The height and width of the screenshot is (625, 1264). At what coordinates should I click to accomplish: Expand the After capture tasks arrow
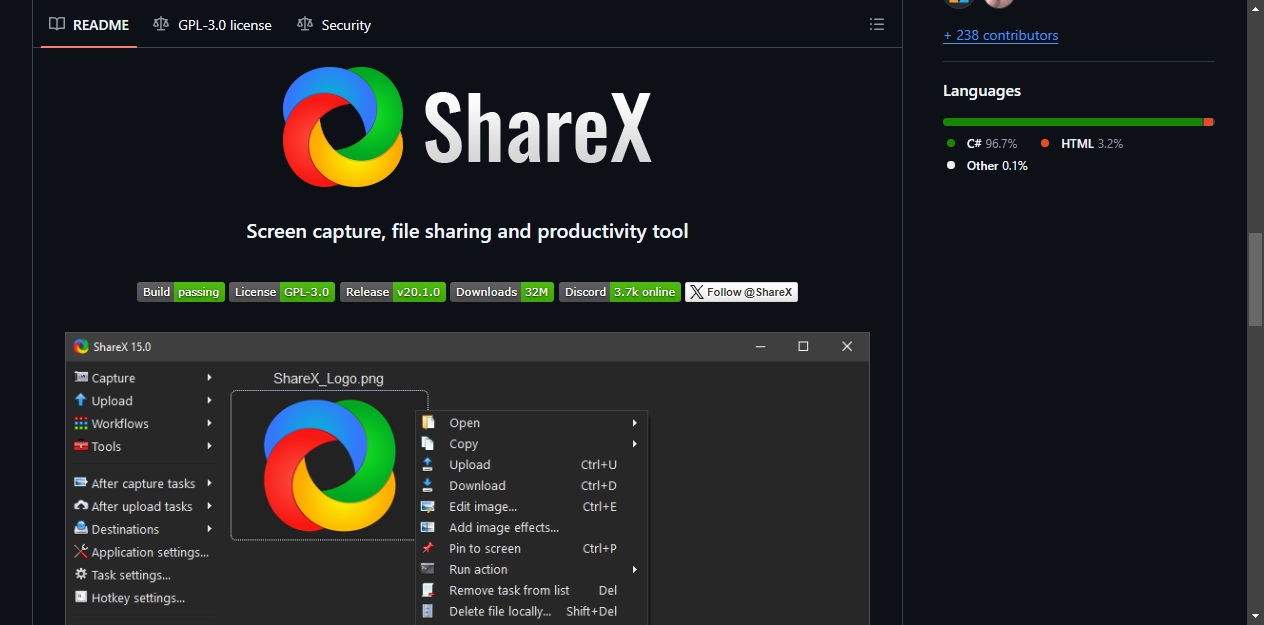(209, 483)
